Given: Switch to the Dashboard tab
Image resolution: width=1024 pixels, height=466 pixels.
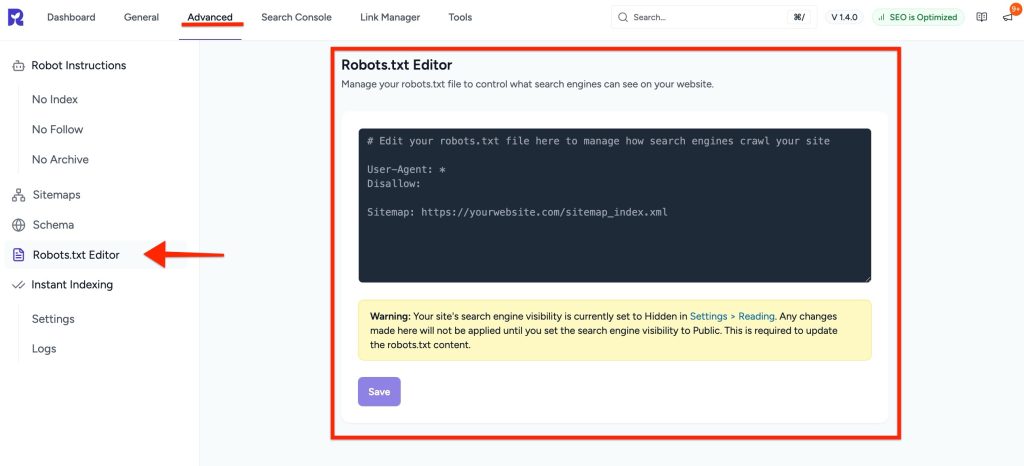Looking at the screenshot, I should click(x=71, y=17).
